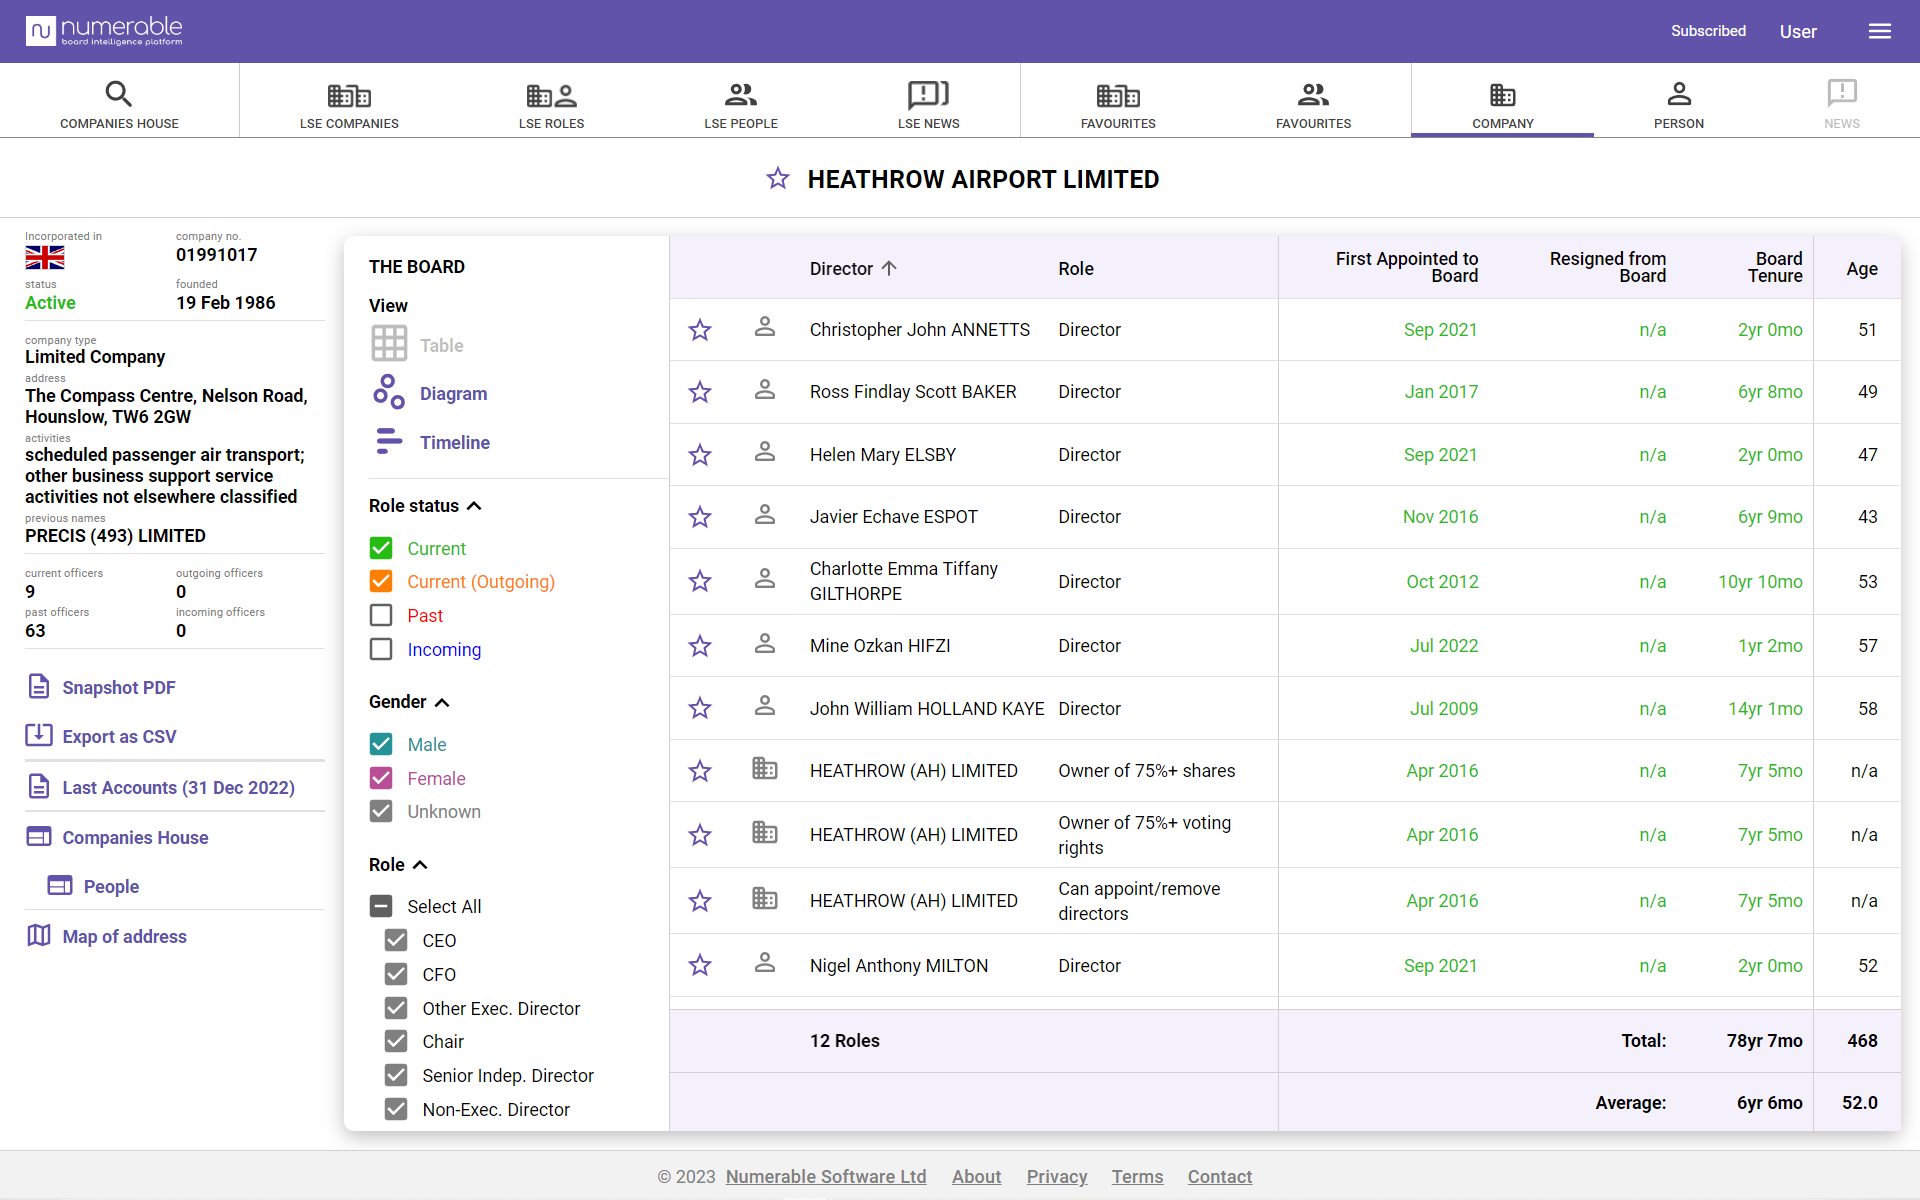Favourite Heathrow Airport Limited with title star
The image size is (1920, 1200).
[x=778, y=179]
